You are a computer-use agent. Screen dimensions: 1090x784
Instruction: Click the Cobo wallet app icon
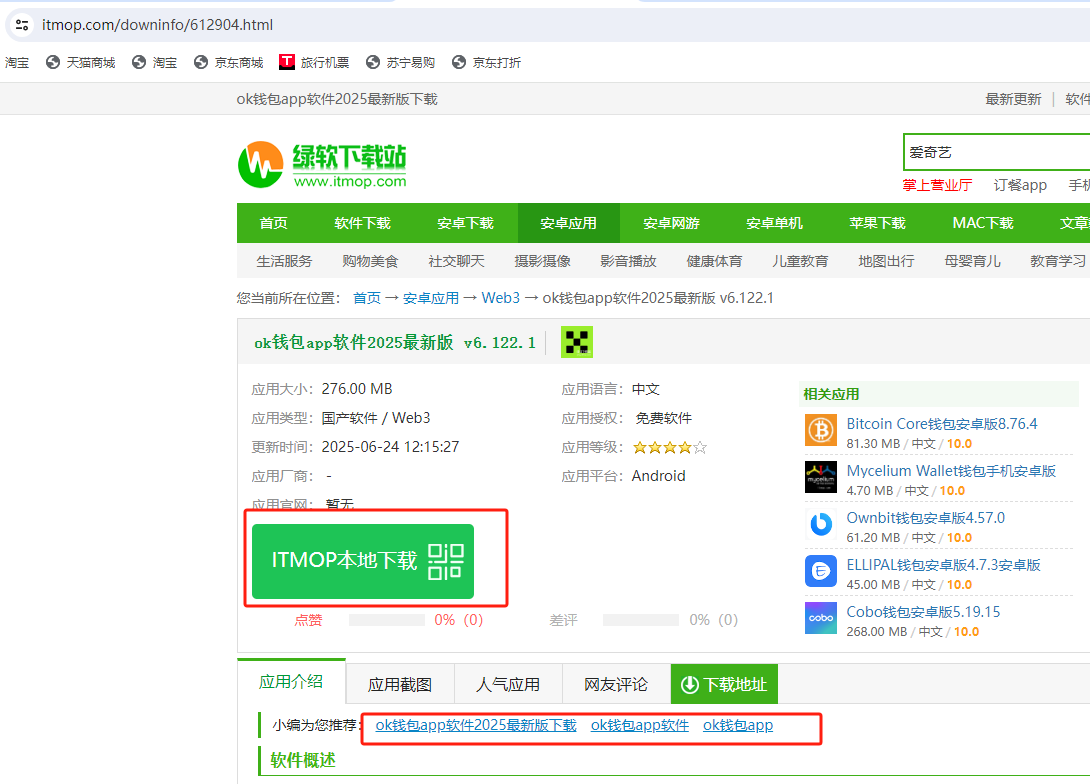(x=820, y=618)
